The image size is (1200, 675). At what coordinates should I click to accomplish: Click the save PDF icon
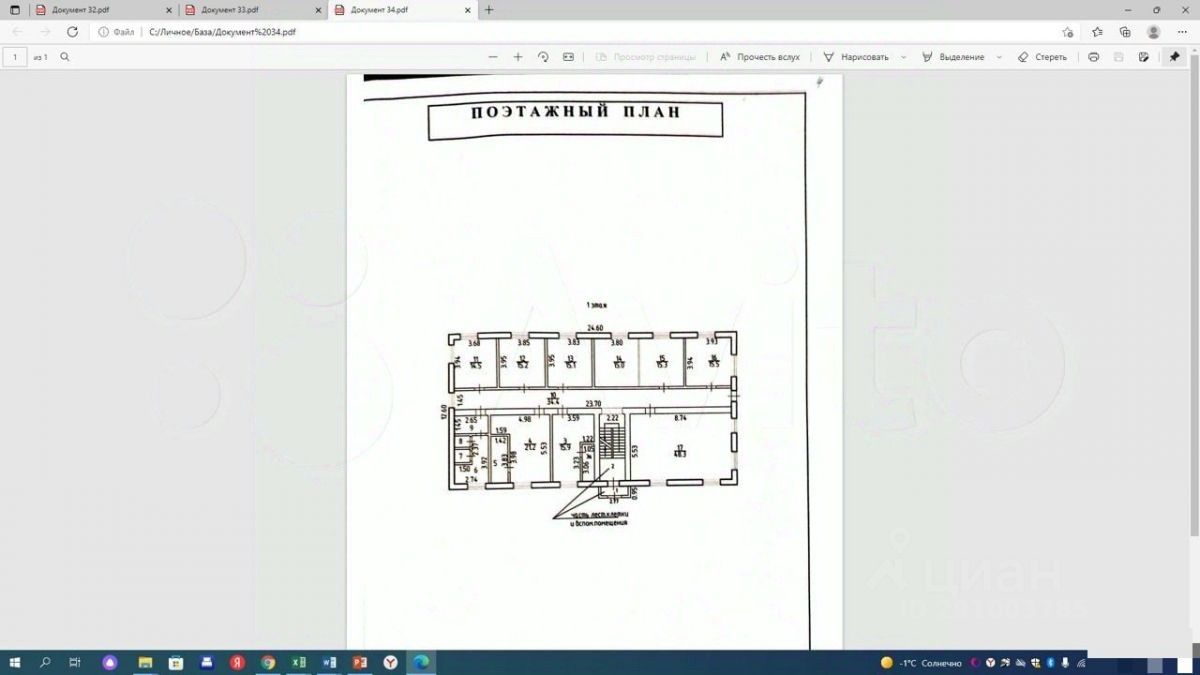1119,57
